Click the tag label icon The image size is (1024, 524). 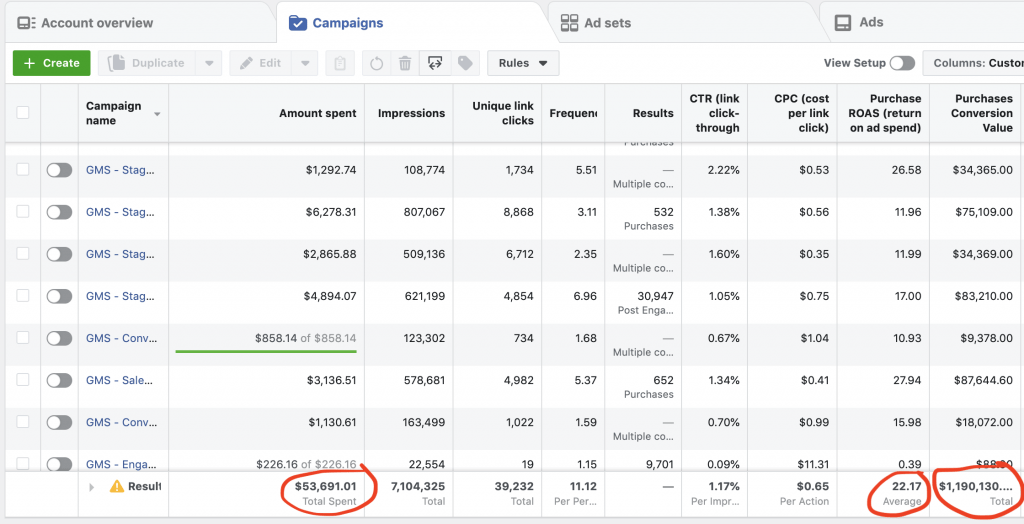(465, 63)
